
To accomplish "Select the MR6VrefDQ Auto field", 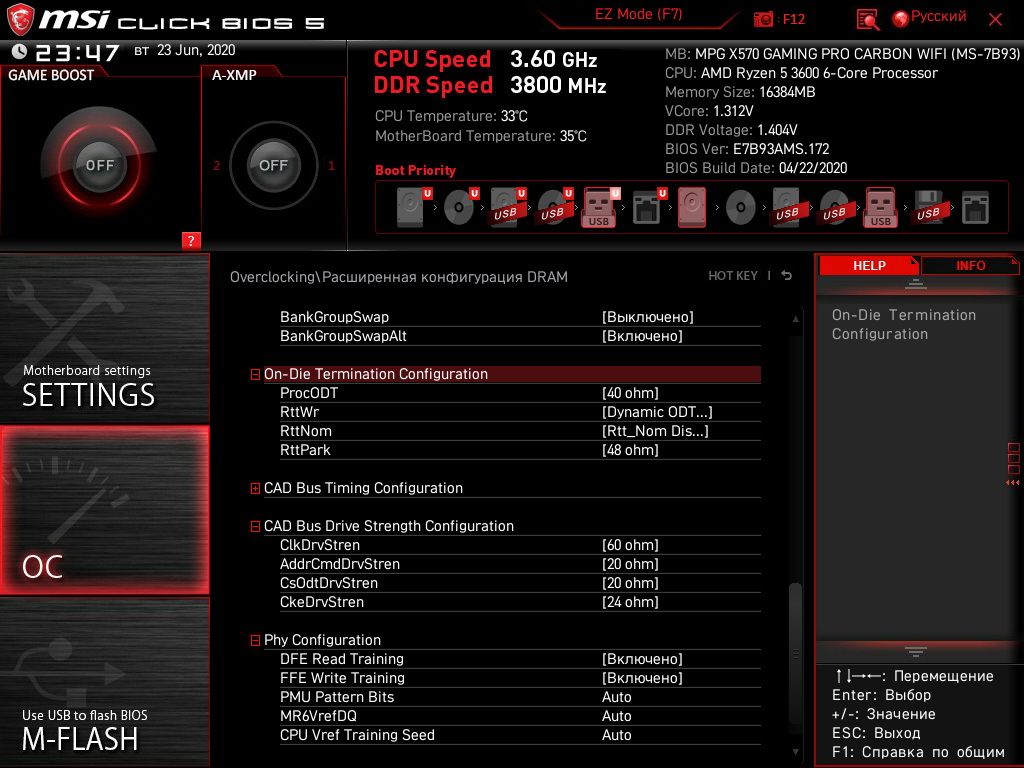I will pyautogui.click(x=616, y=716).
